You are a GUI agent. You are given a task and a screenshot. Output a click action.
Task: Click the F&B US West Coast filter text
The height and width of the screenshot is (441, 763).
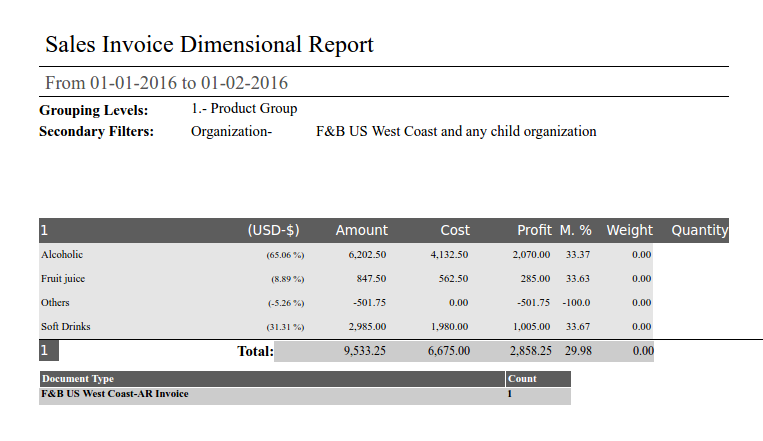456,131
